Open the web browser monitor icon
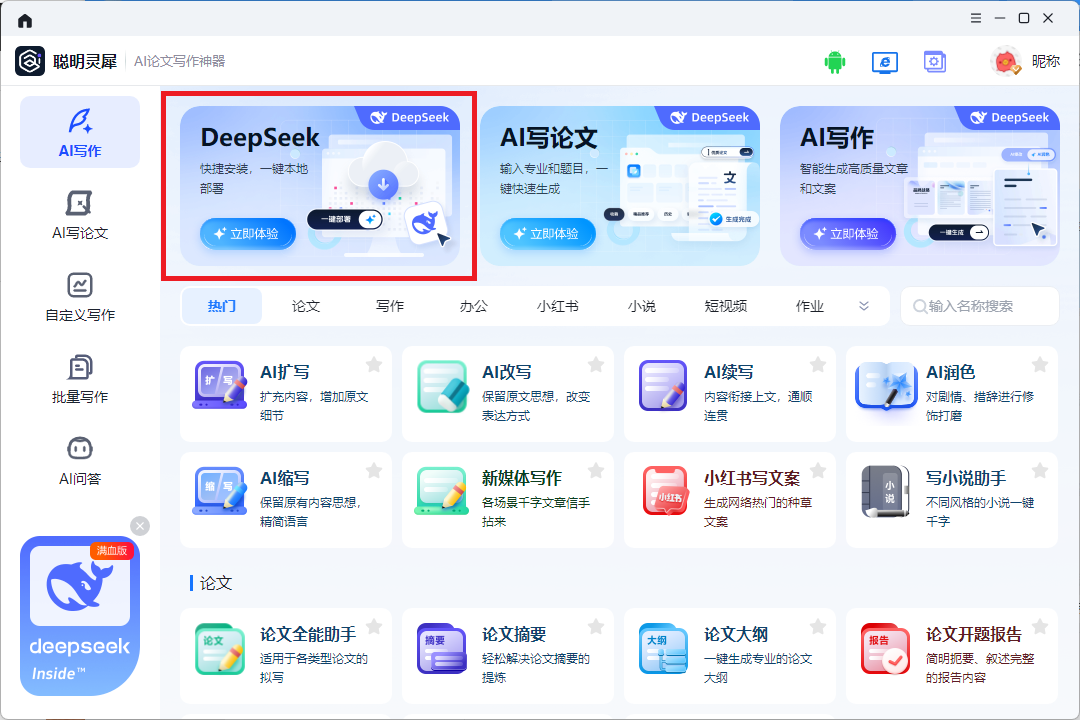Viewport: 1080px width, 720px height. click(884, 62)
